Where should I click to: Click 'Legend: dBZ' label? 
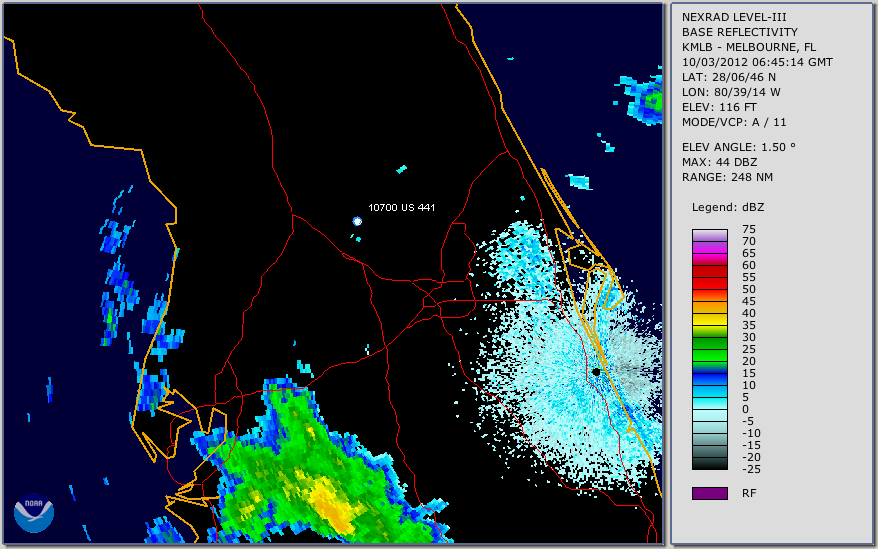point(728,207)
